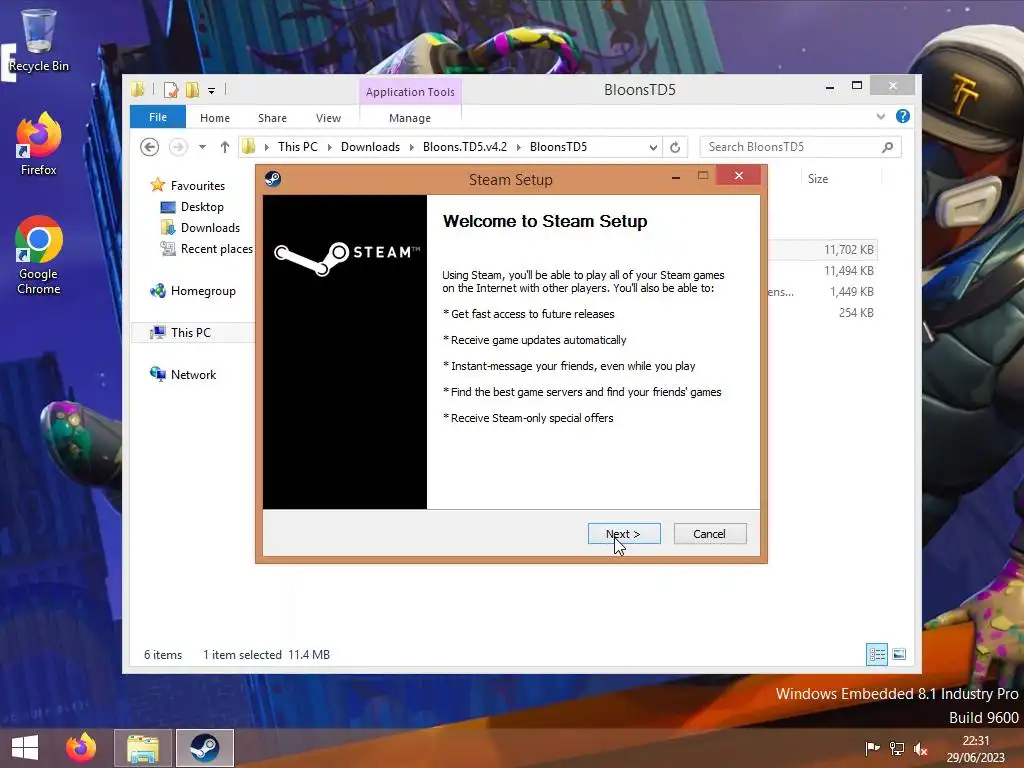Open Customize Quick Access Toolbar dropdown

tap(212, 91)
